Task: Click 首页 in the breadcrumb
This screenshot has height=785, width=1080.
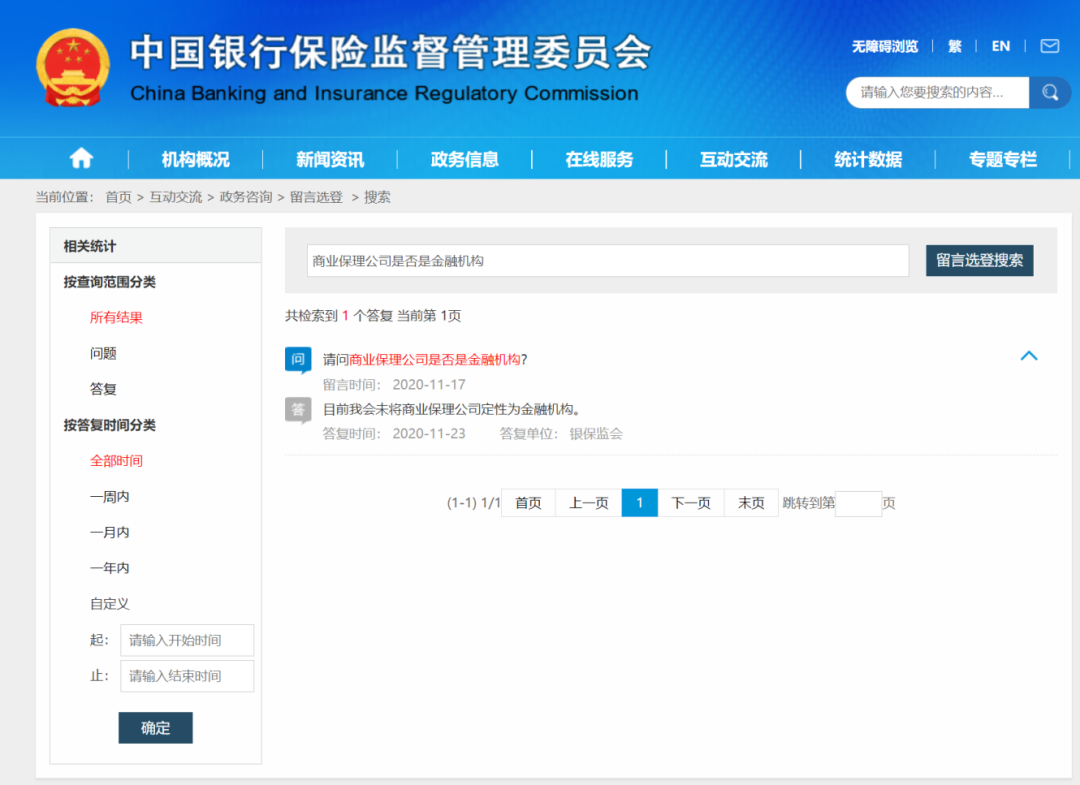Action: coord(118,197)
